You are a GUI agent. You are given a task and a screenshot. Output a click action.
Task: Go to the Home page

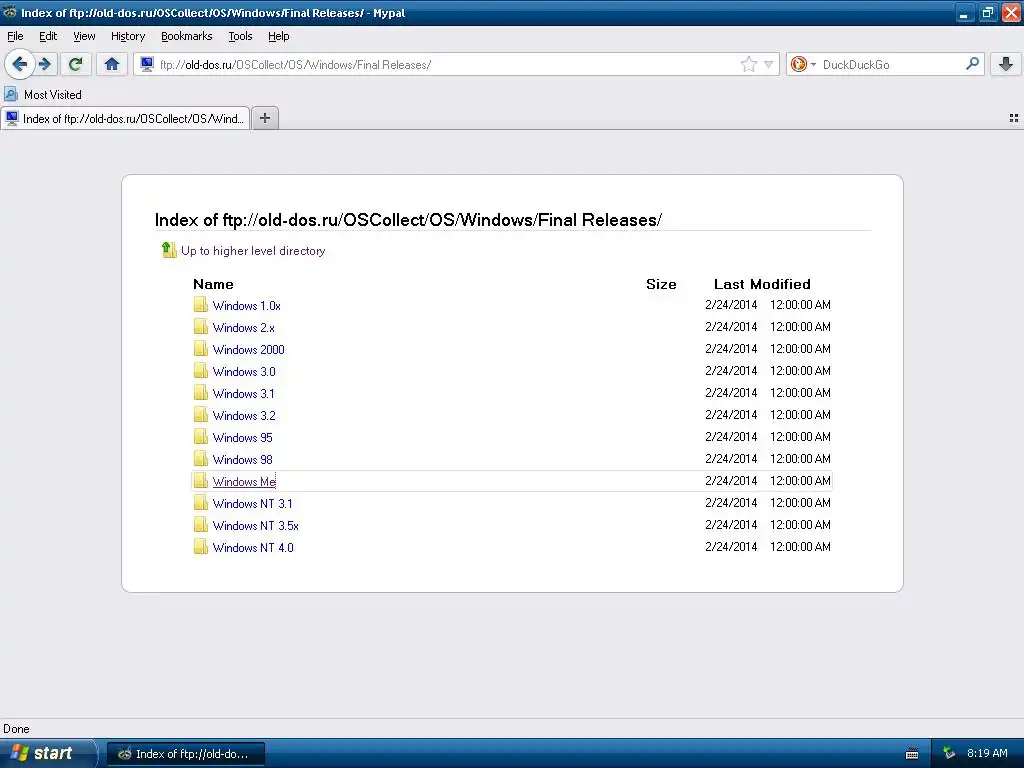point(112,64)
